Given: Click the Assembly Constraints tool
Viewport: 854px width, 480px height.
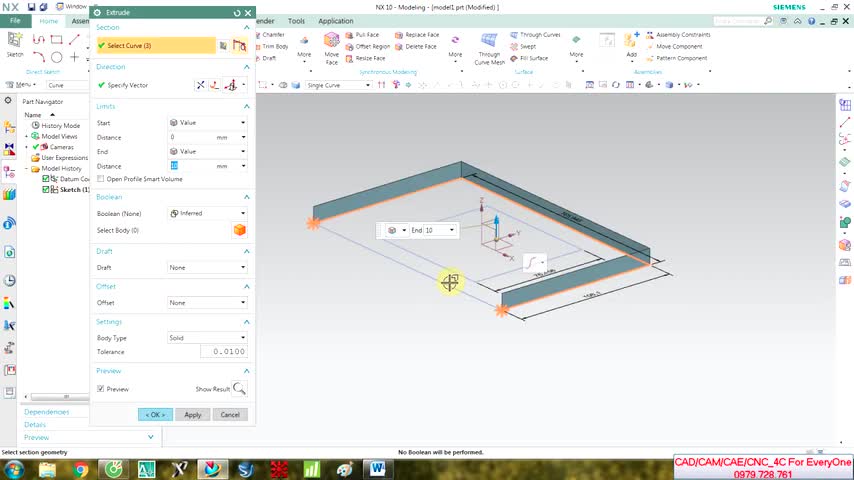Looking at the screenshot, I should [678, 35].
